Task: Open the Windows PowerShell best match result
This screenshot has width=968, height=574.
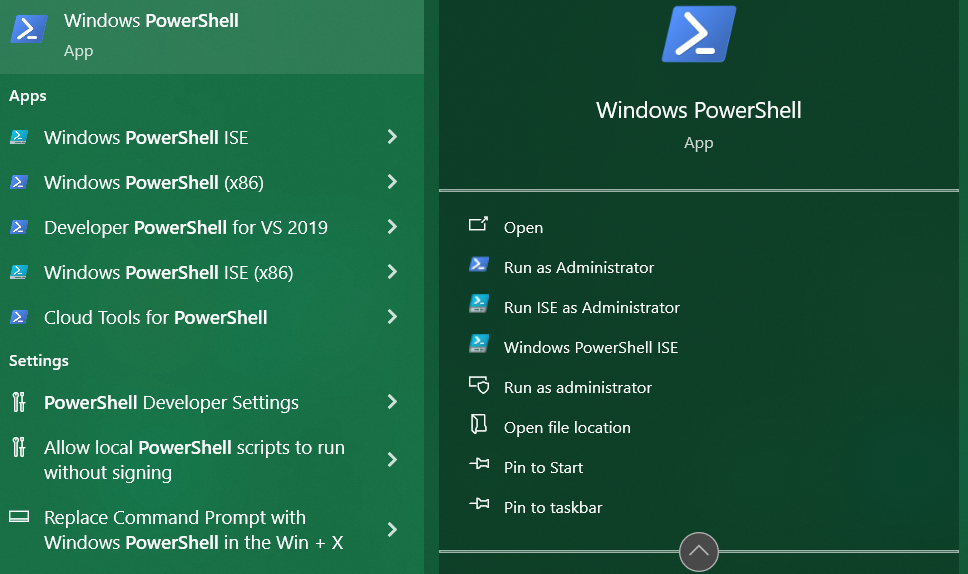Action: point(212,36)
